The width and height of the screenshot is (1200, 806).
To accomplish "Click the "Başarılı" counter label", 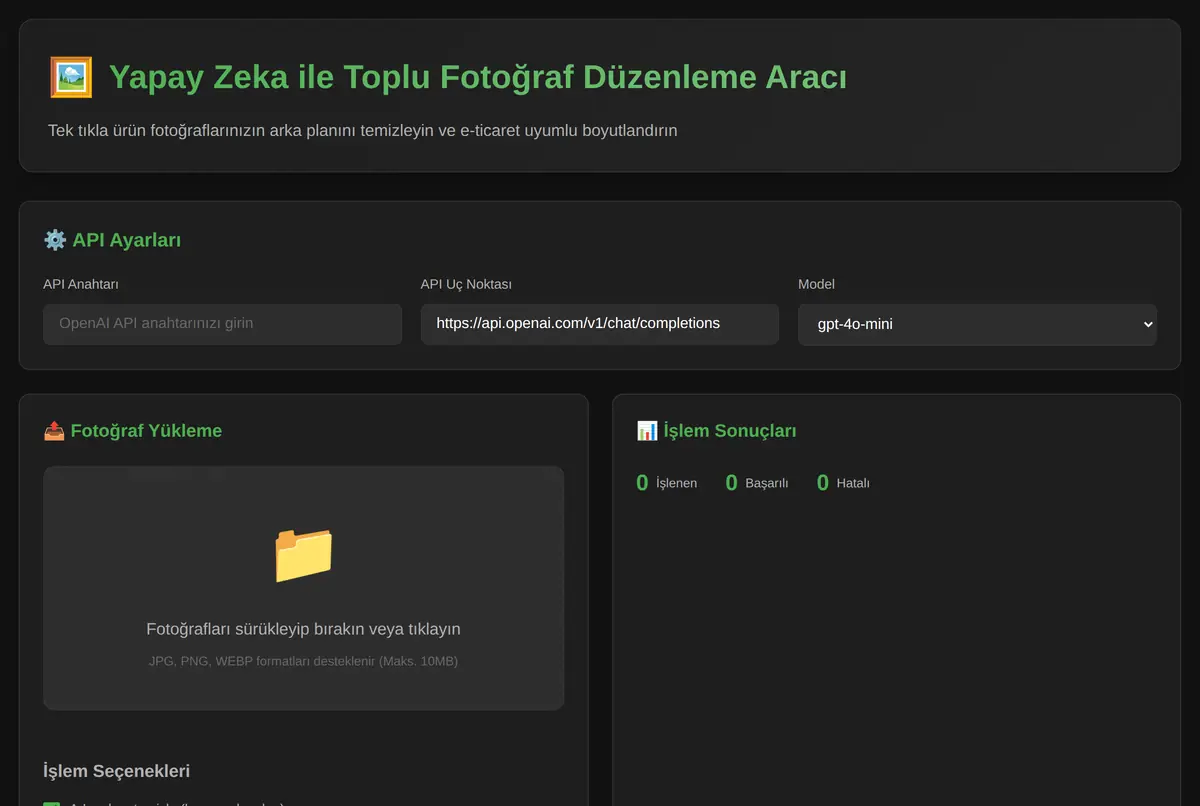I will (x=767, y=483).
